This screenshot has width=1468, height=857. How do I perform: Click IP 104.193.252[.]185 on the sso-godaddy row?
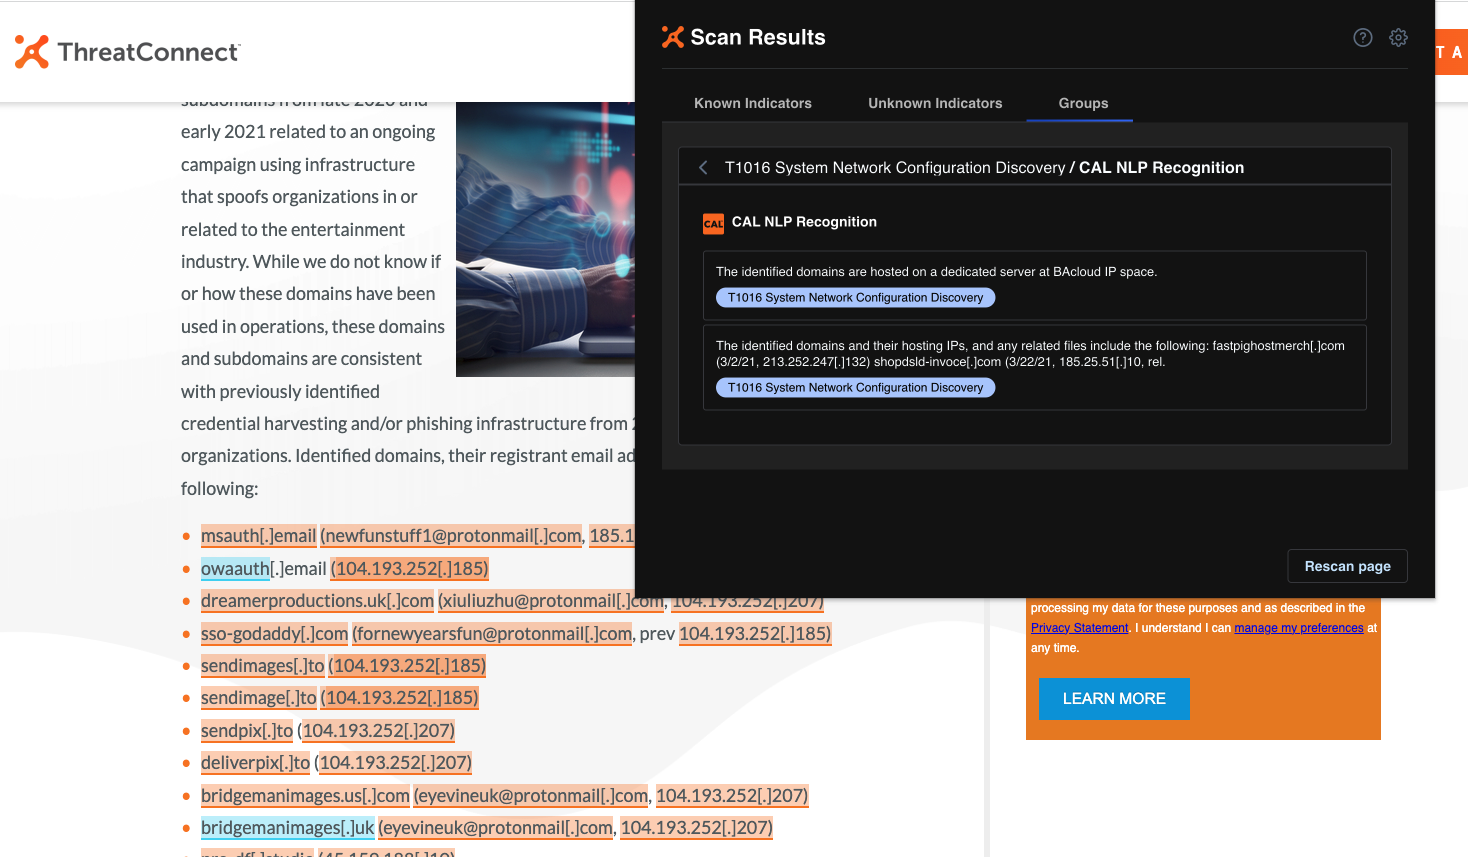click(x=755, y=634)
